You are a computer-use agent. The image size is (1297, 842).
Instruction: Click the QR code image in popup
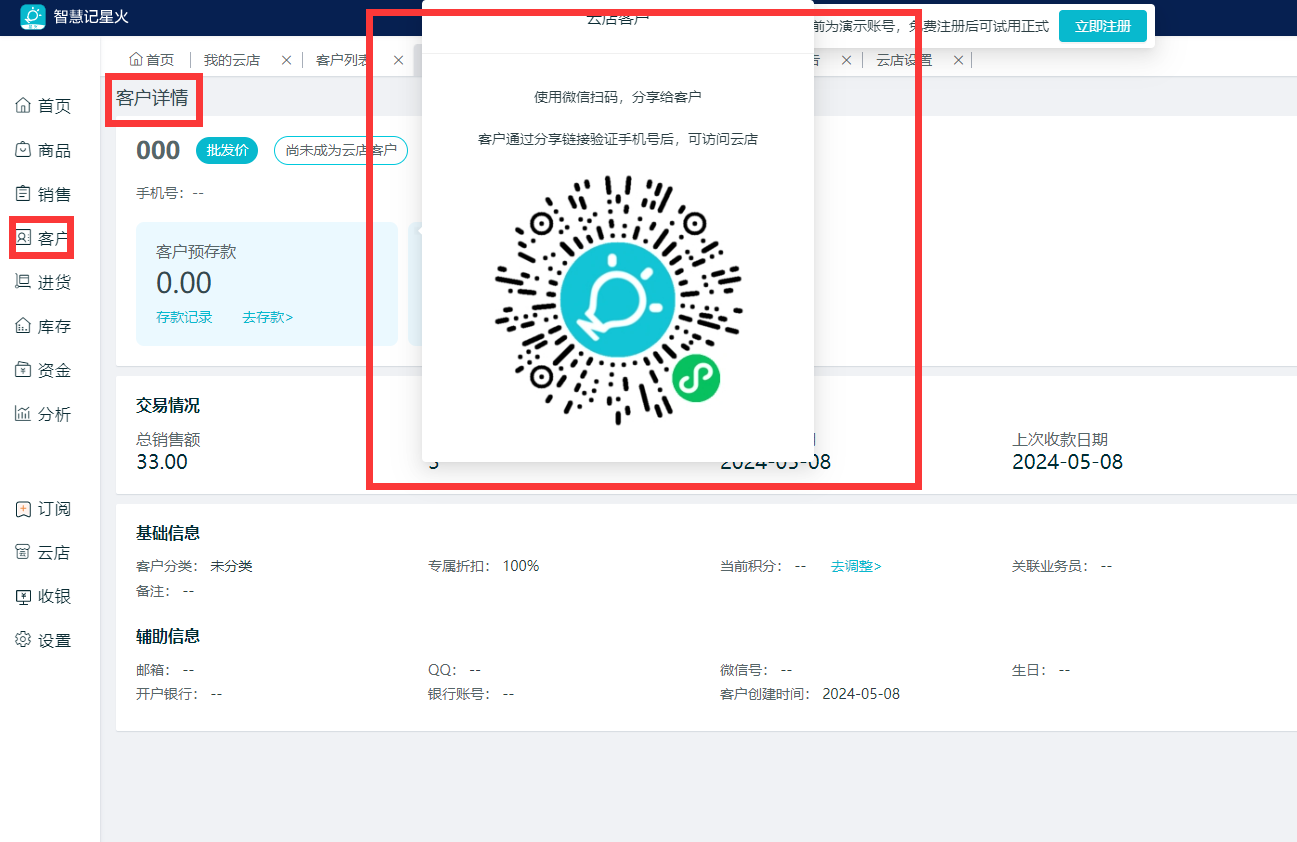pyautogui.click(x=618, y=298)
